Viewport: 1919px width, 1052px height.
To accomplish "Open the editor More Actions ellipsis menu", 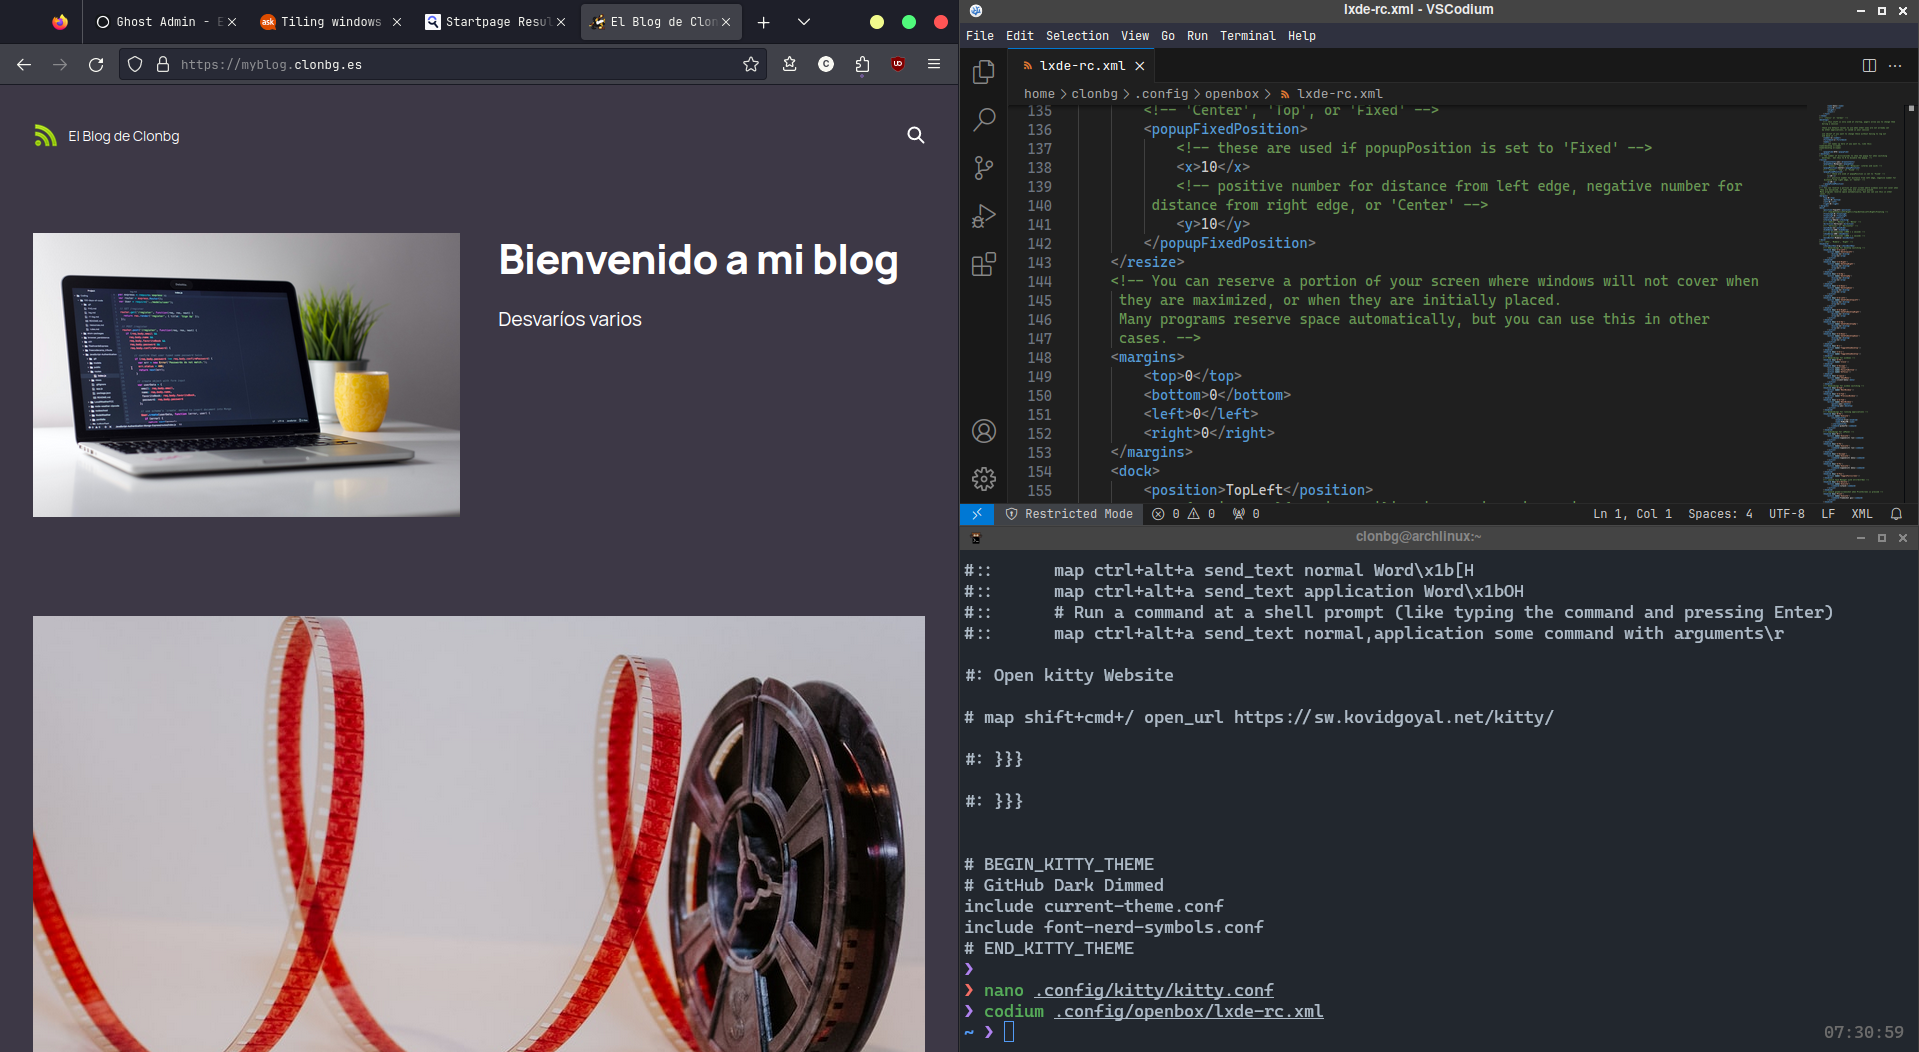I will [x=1895, y=66].
